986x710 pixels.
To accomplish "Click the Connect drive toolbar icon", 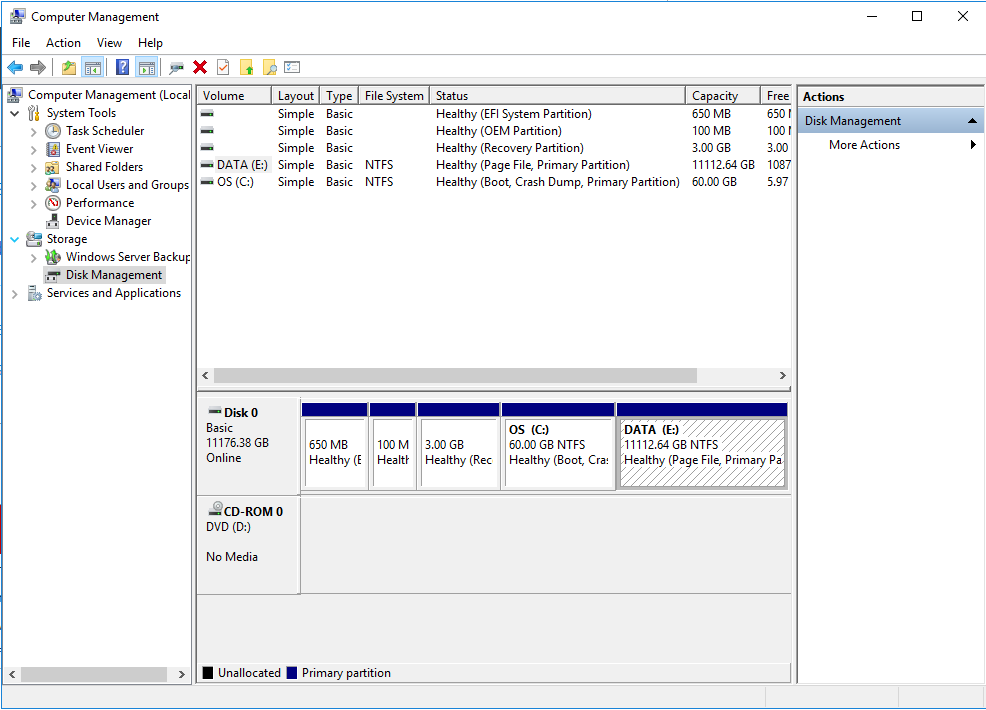I will (x=177, y=67).
